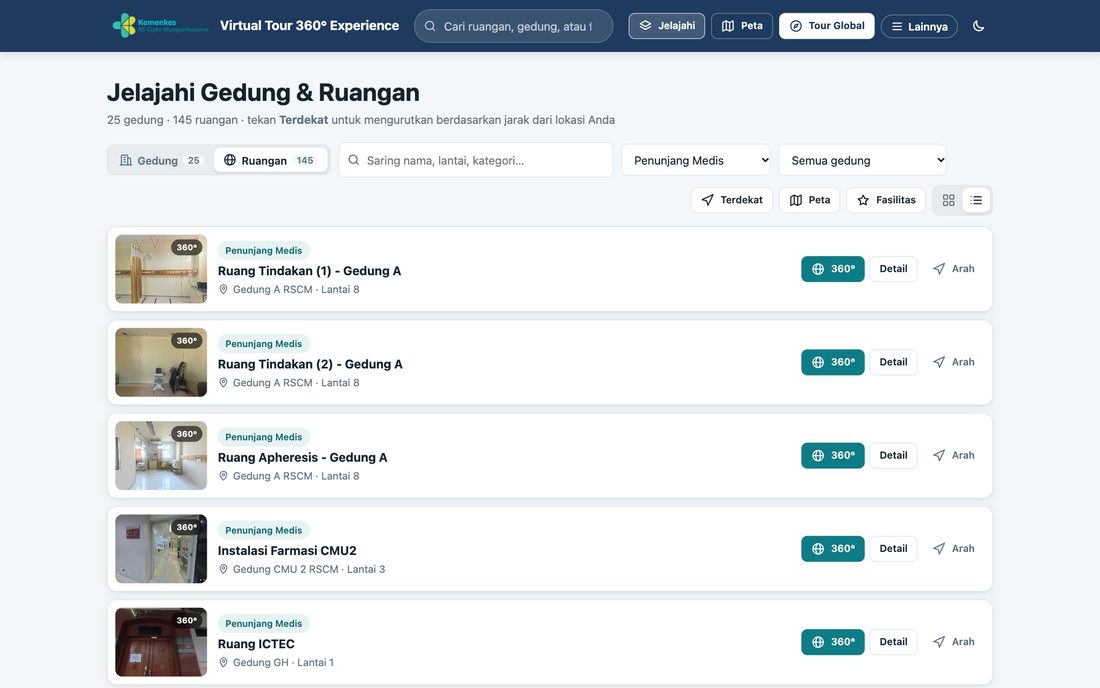Screen dimensions: 1100x688
Task: Click the Saring nama filter field
Action: (476, 160)
